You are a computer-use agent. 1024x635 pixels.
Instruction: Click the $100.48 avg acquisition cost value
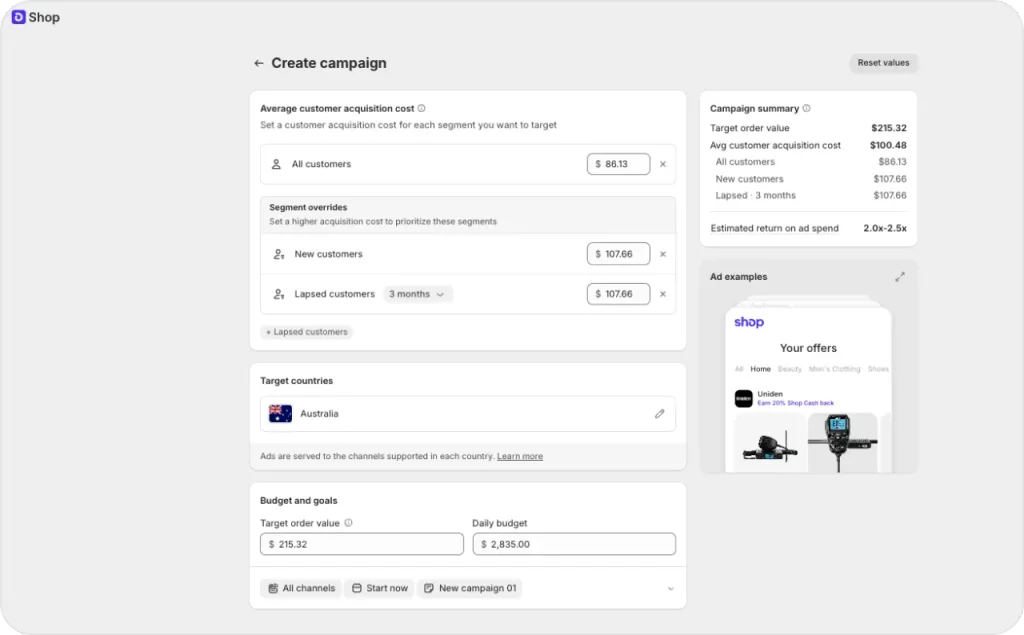888,145
